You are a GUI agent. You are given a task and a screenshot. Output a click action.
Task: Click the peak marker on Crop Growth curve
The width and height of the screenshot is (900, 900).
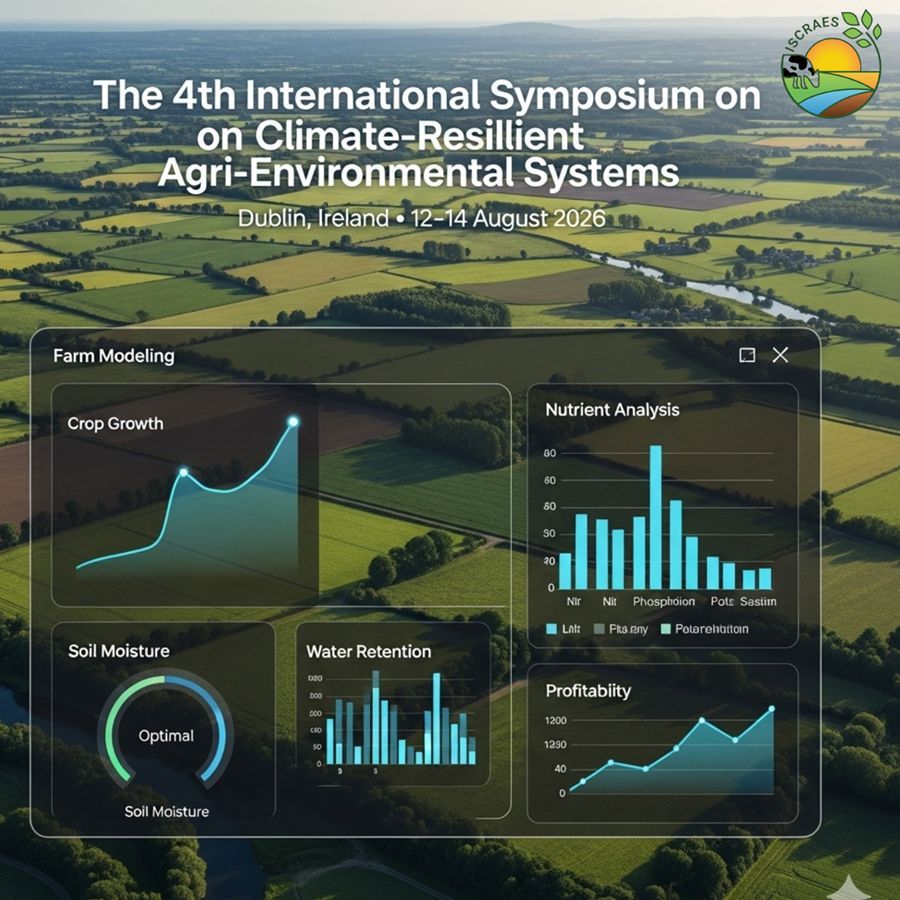click(x=291, y=423)
